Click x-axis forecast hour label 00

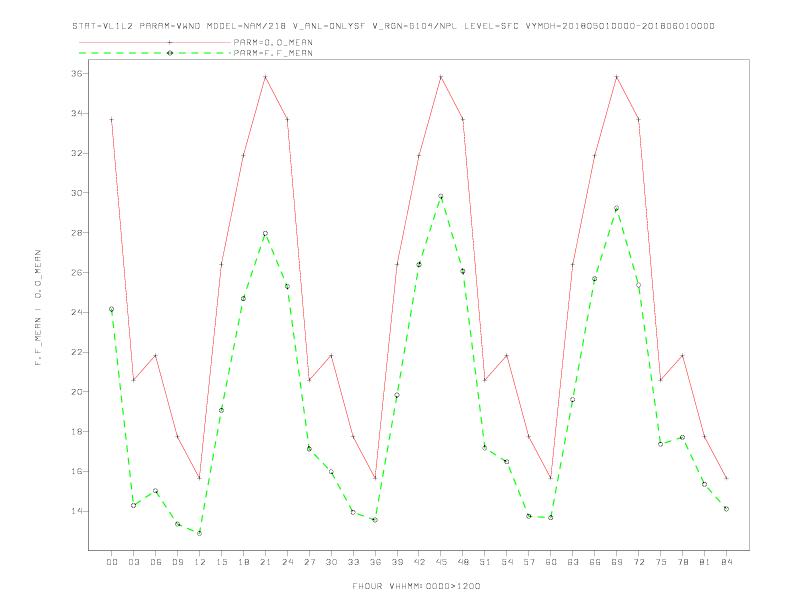click(x=112, y=562)
